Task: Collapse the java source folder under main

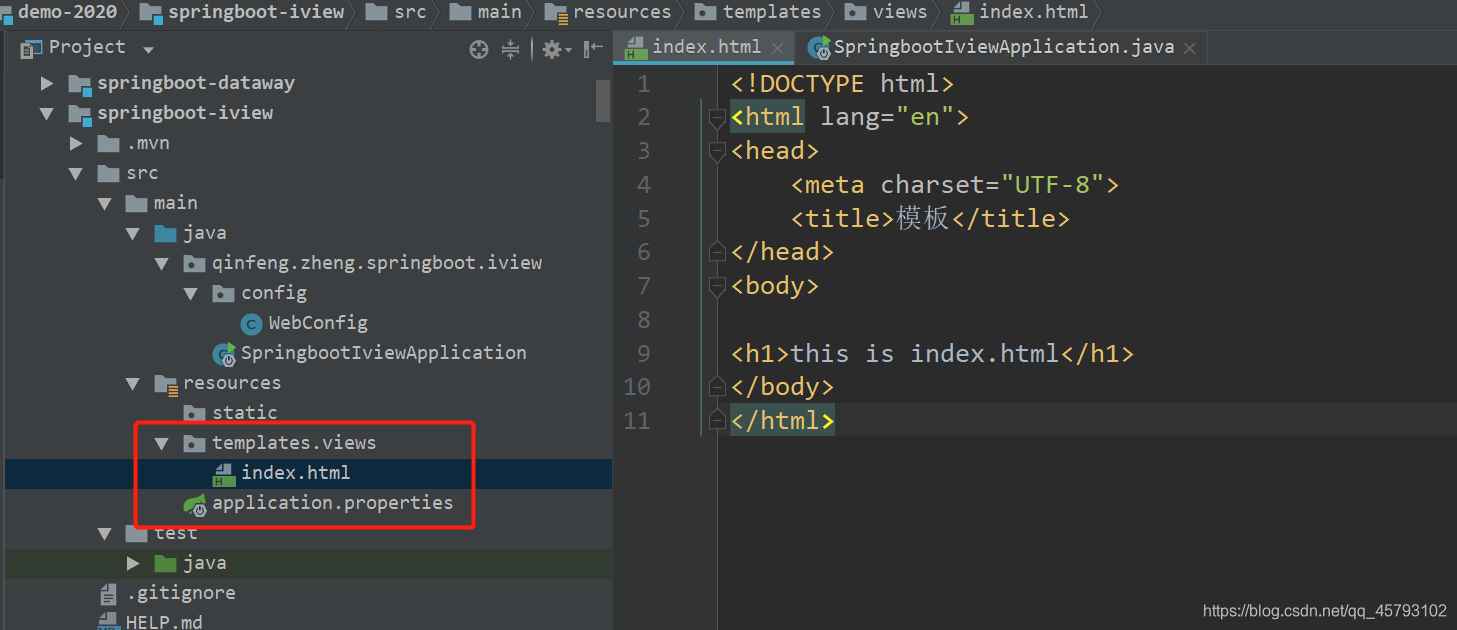Action: click(x=133, y=233)
